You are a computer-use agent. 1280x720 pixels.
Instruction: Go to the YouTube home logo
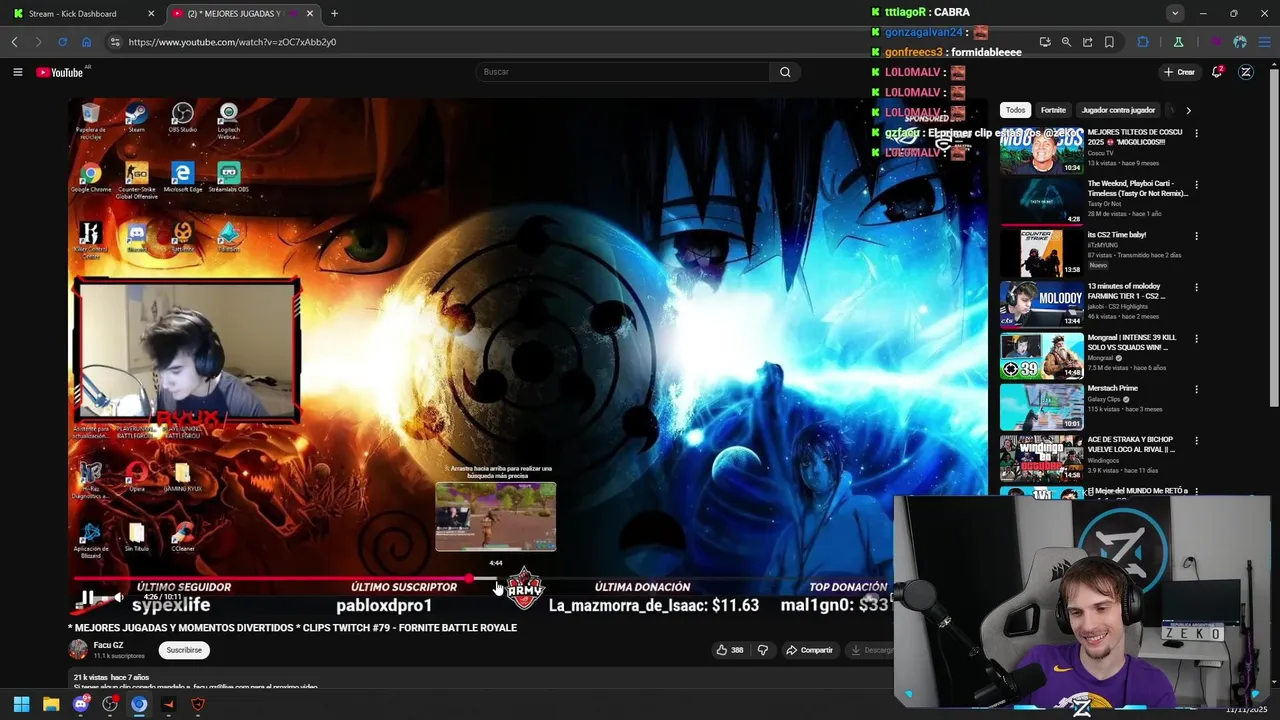click(x=62, y=72)
